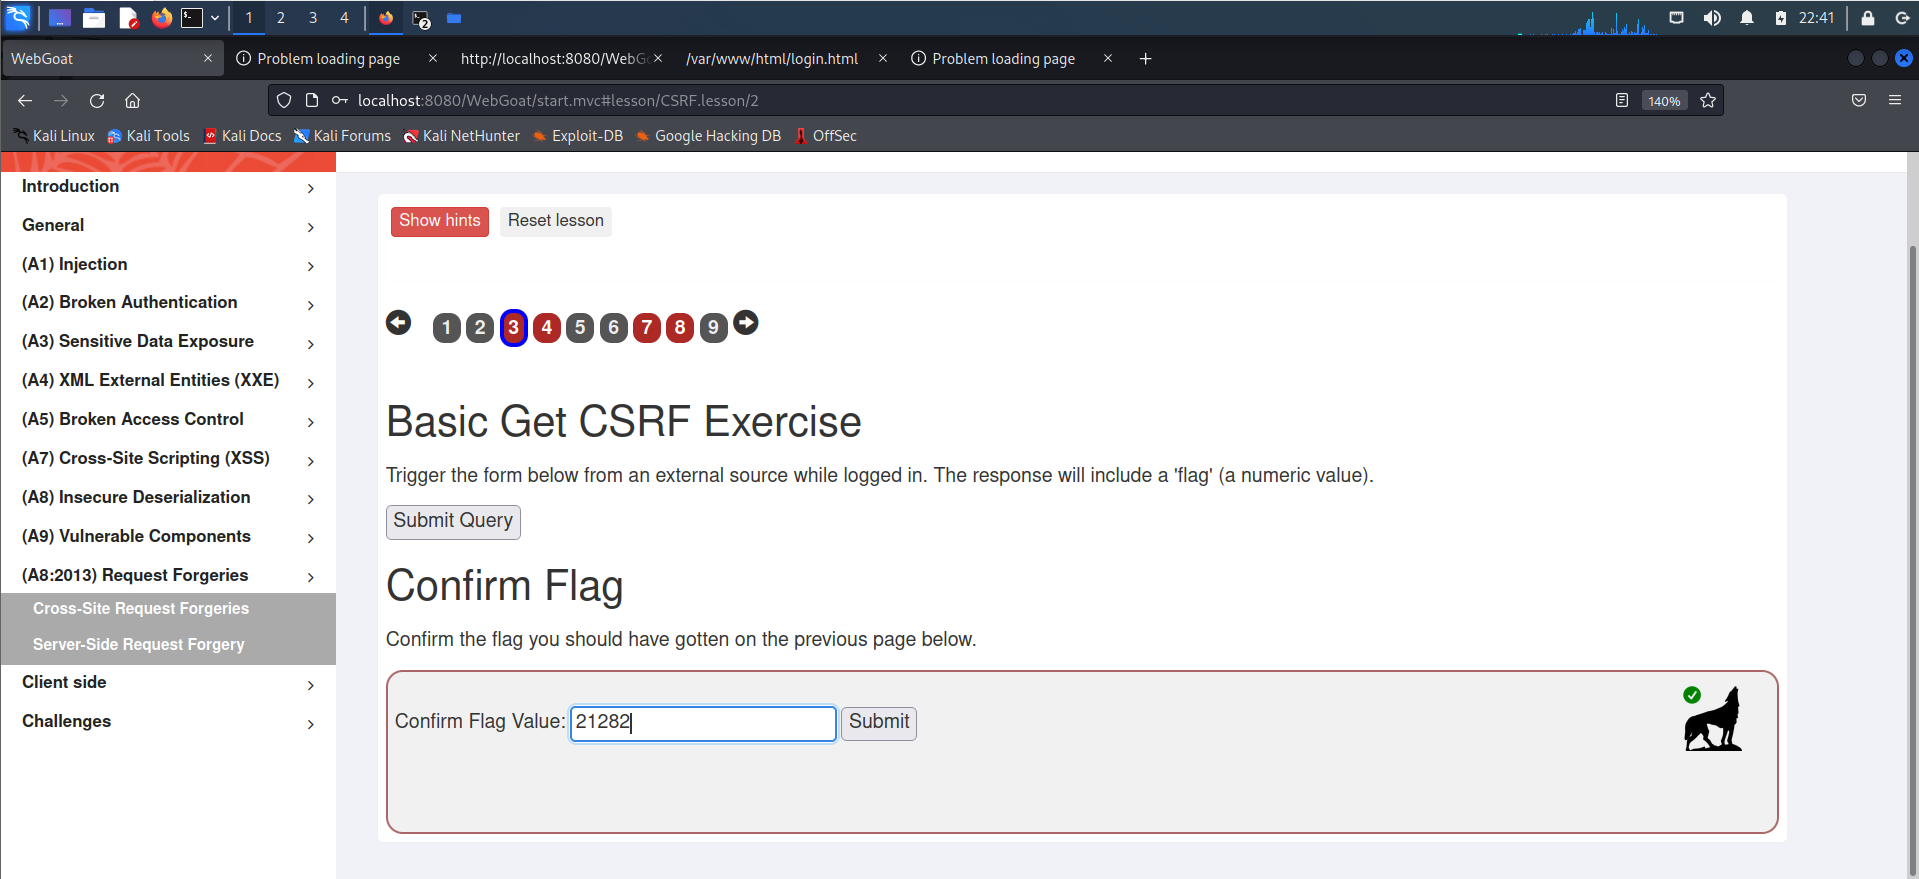
Task: Expand the (A1) Injection section
Action: click(x=168, y=264)
